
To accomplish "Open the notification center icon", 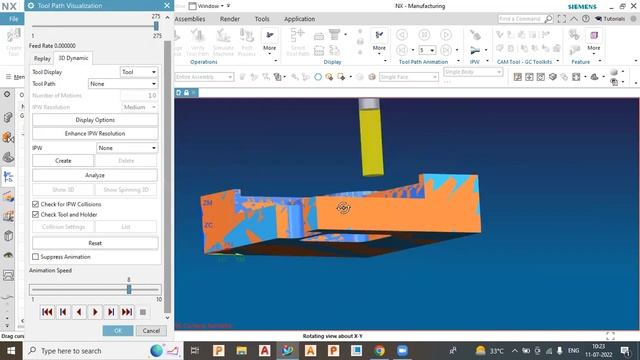I will [x=625, y=351].
